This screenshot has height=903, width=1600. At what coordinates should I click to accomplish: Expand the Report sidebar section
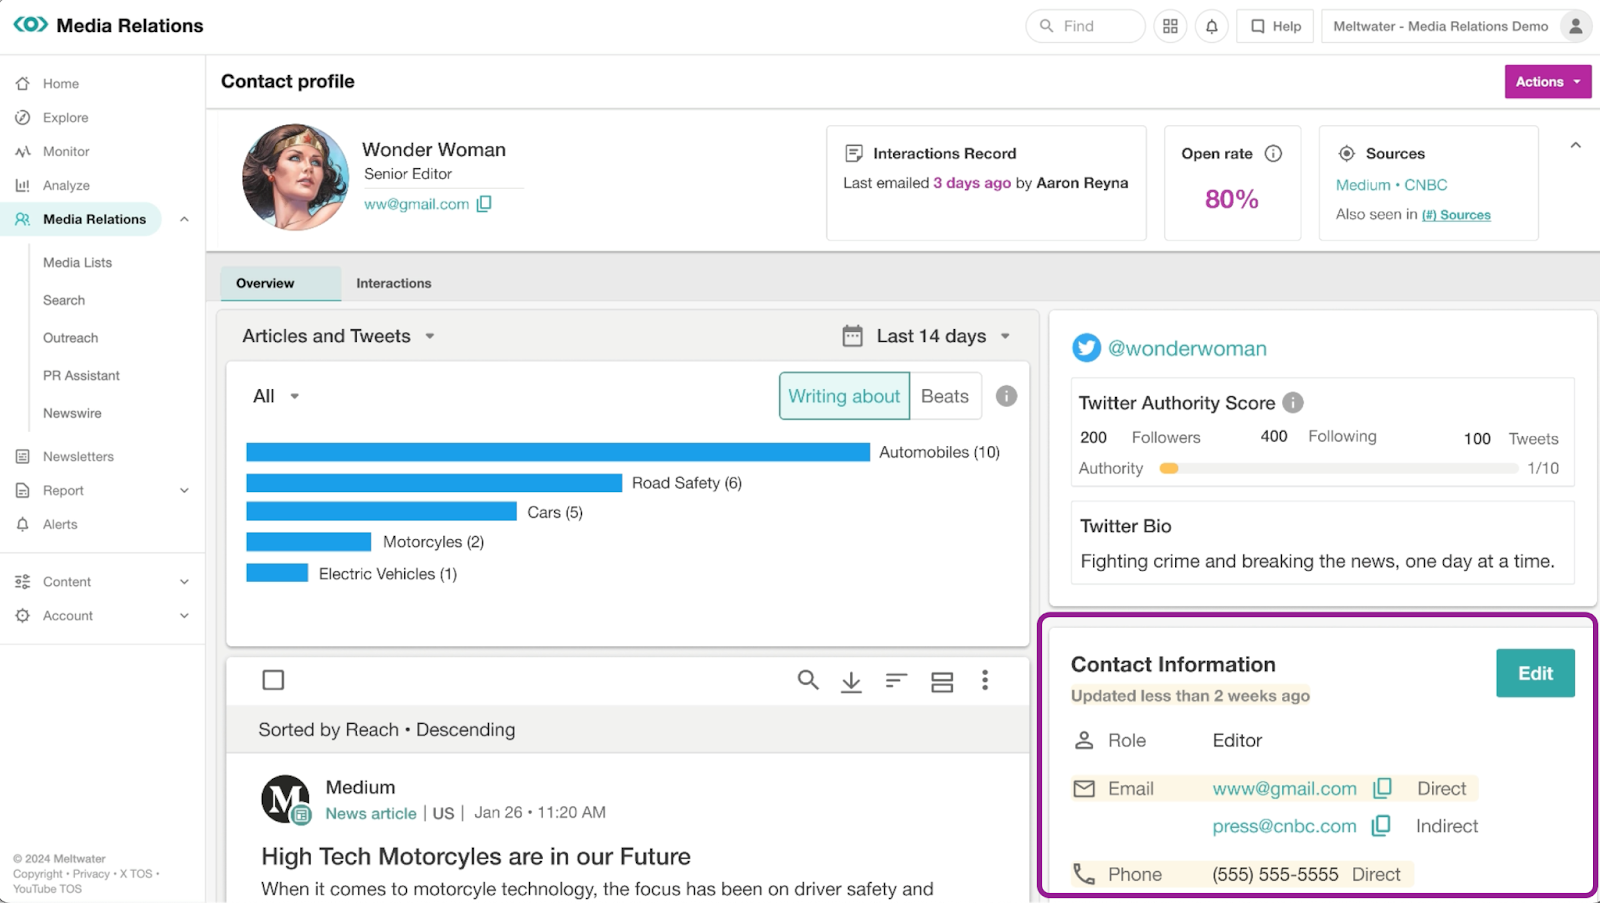tap(184, 491)
